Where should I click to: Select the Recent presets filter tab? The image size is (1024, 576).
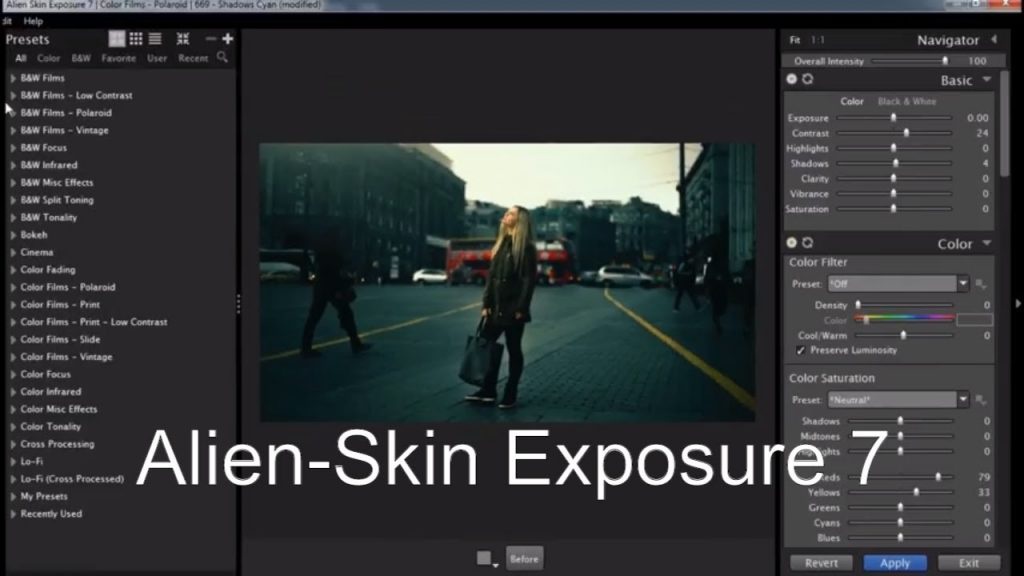pyautogui.click(x=193, y=58)
